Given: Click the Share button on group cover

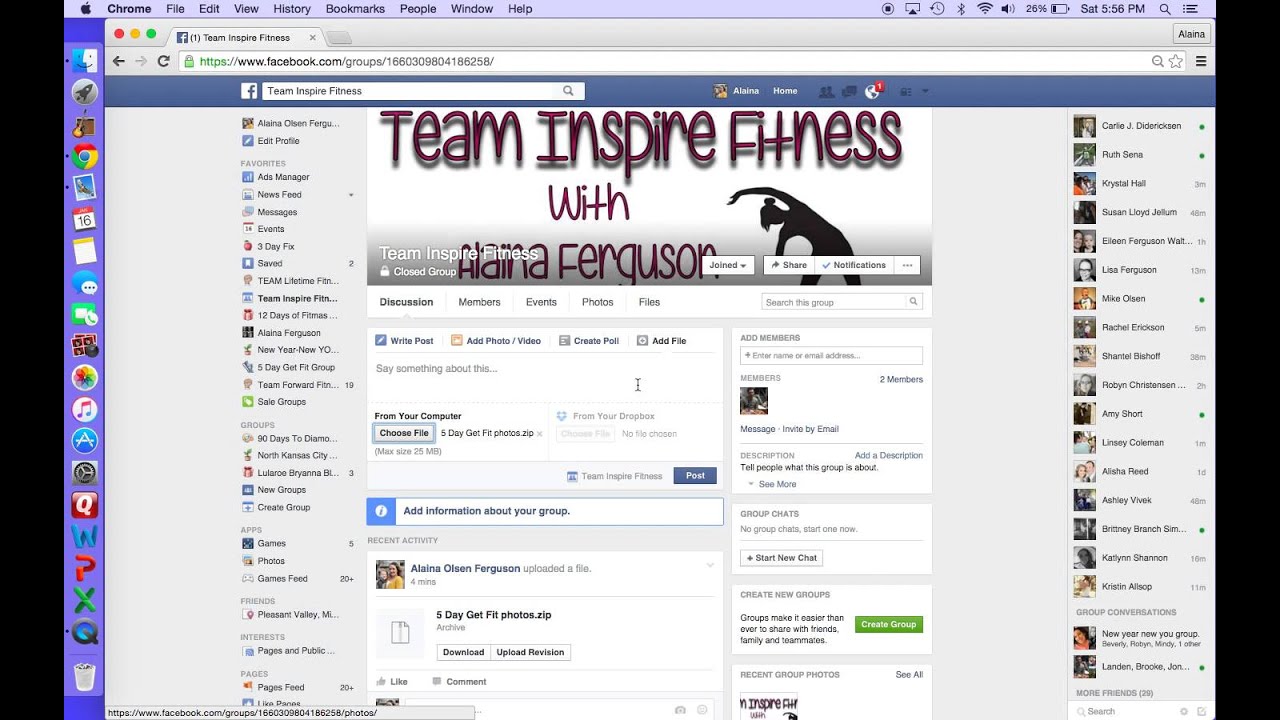Looking at the screenshot, I should (789, 265).
